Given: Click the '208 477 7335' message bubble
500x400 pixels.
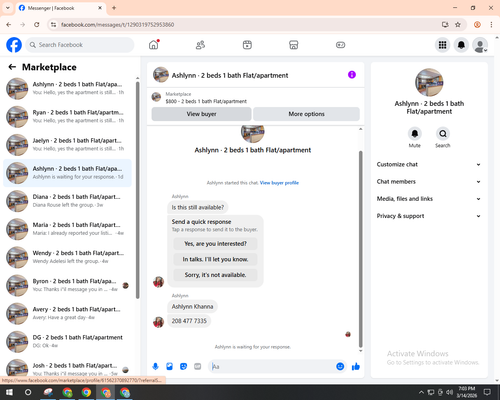Looking at the screenshot, I should [x=189, y=321].
